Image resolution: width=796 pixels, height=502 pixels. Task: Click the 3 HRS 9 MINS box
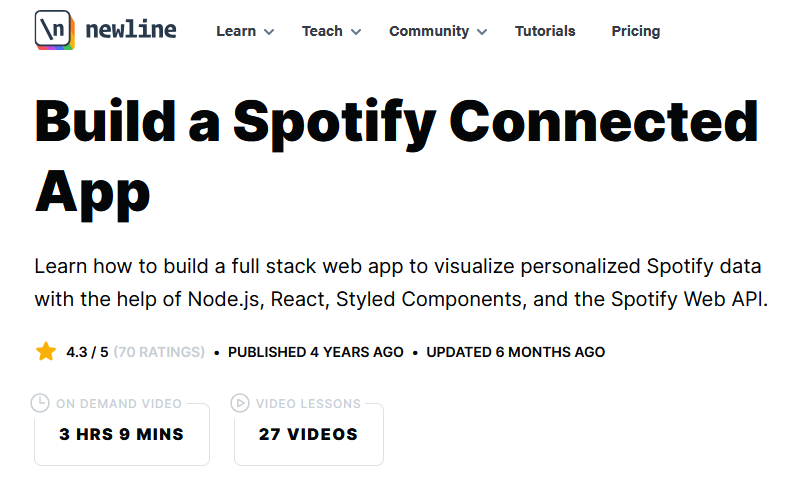(x=122, y=434)
